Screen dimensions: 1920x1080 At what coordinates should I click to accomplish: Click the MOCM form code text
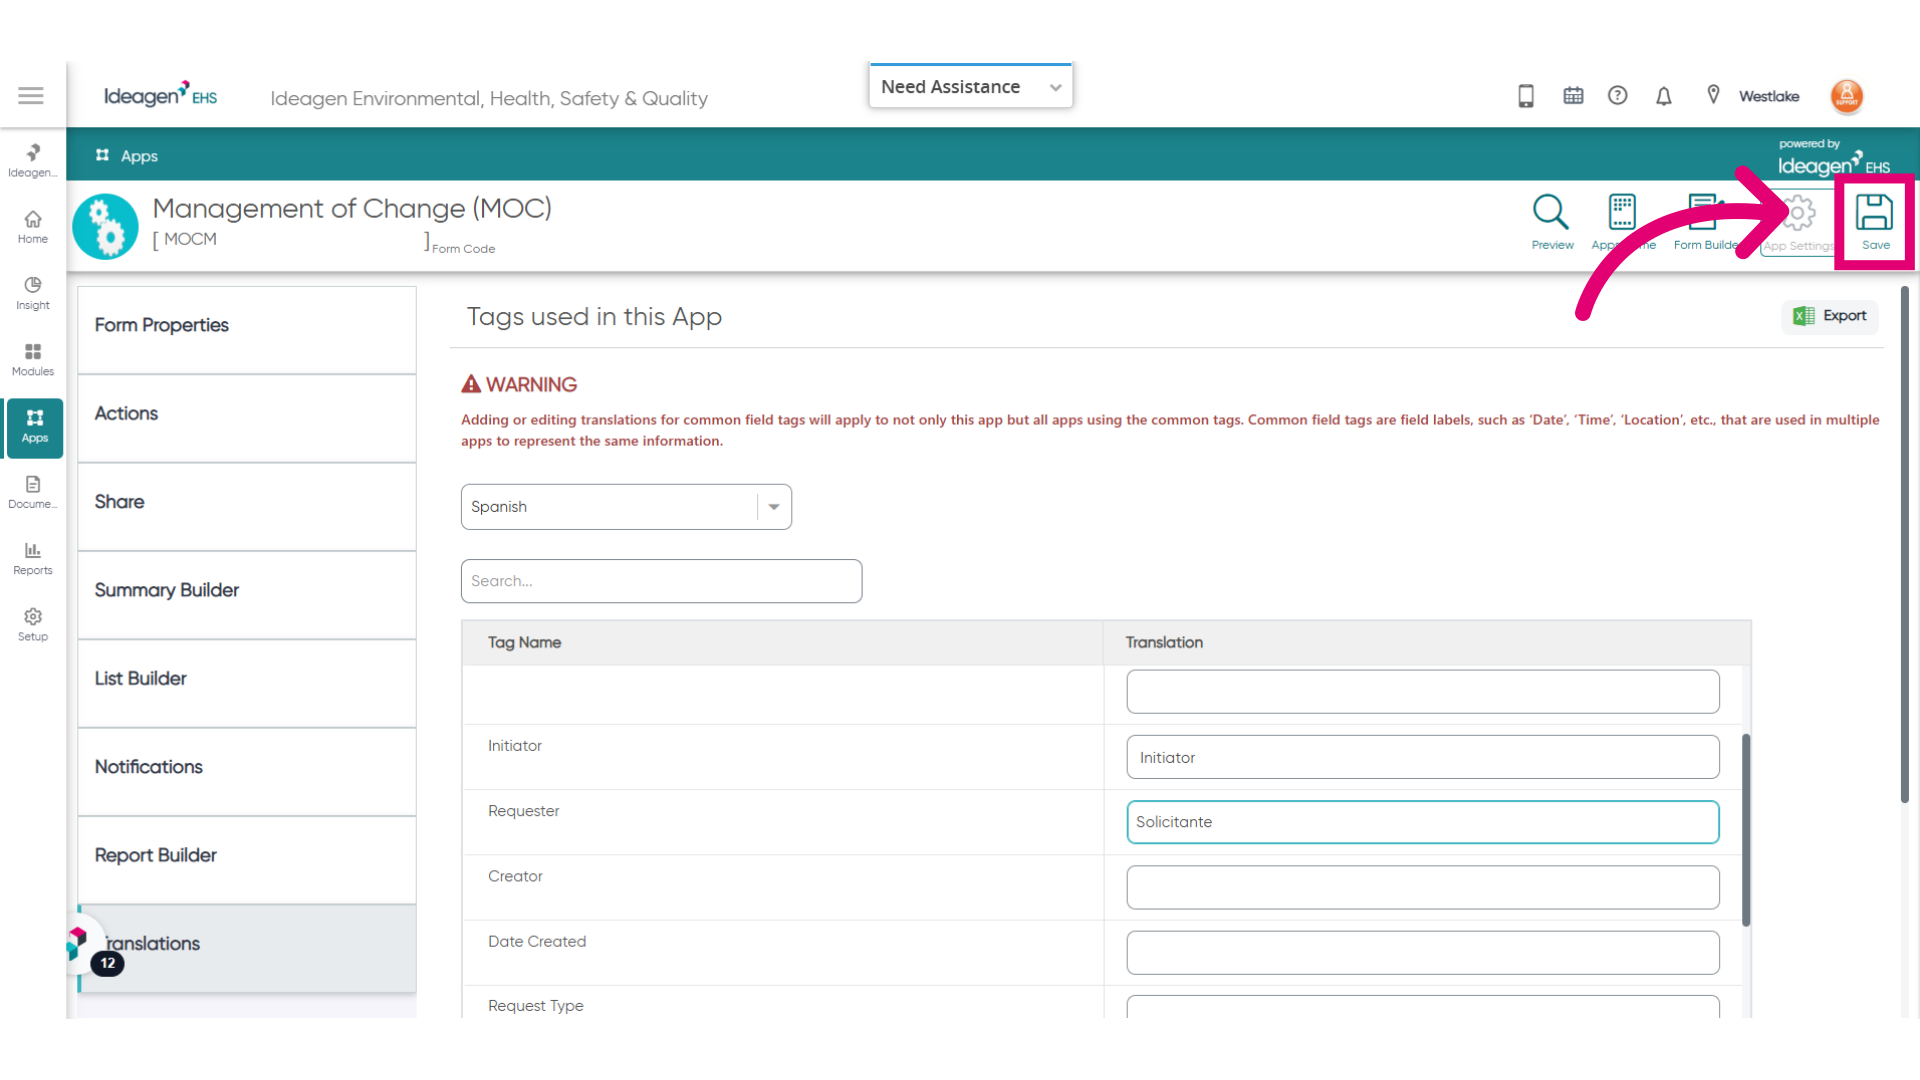190,239
